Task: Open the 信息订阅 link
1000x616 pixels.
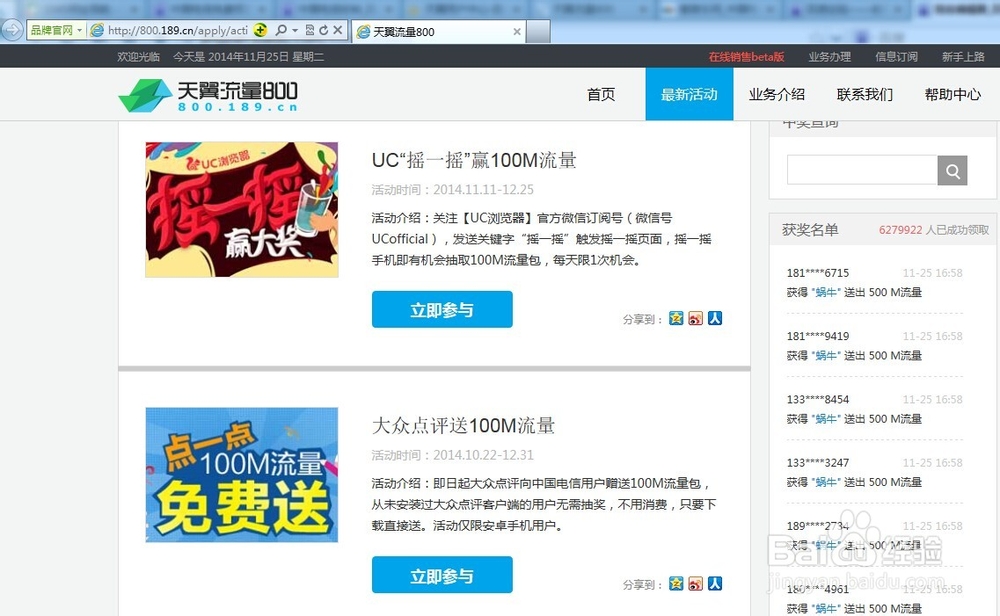Action: tap(896, 57)
